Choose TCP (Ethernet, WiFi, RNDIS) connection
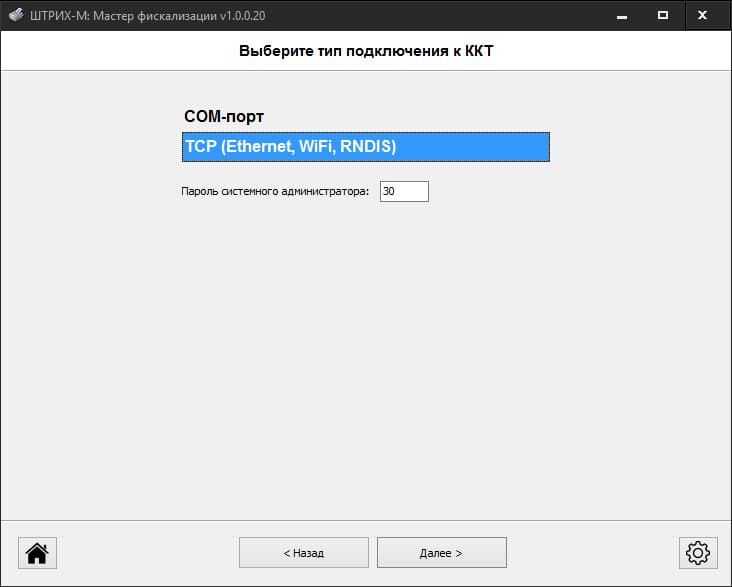732x587 pixels. tap(366, 147)
